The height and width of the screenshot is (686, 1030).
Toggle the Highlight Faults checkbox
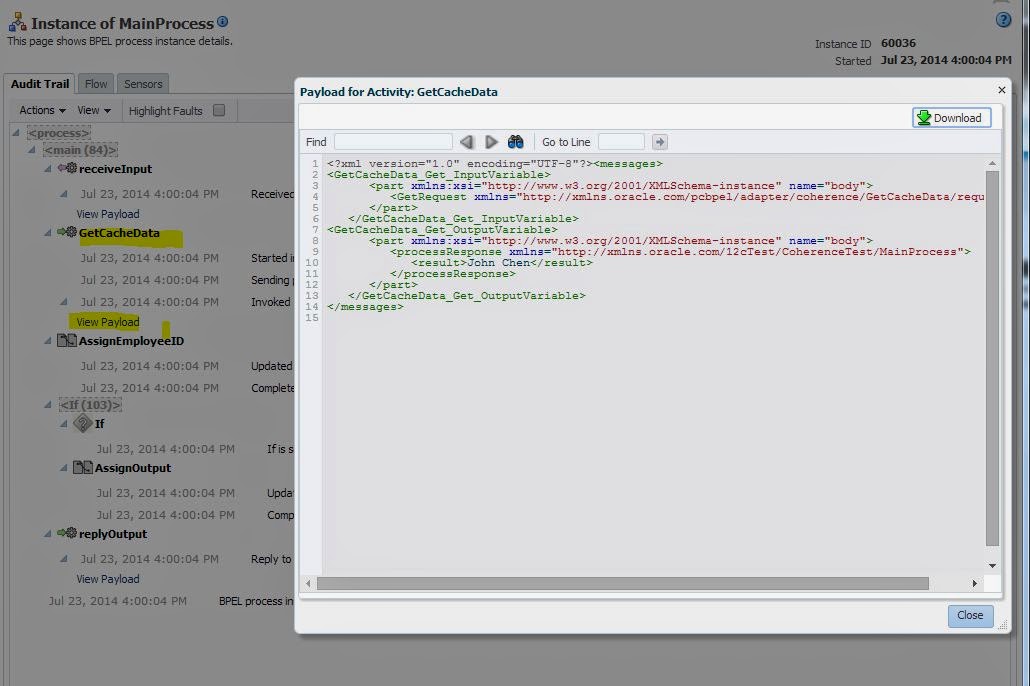219,110
